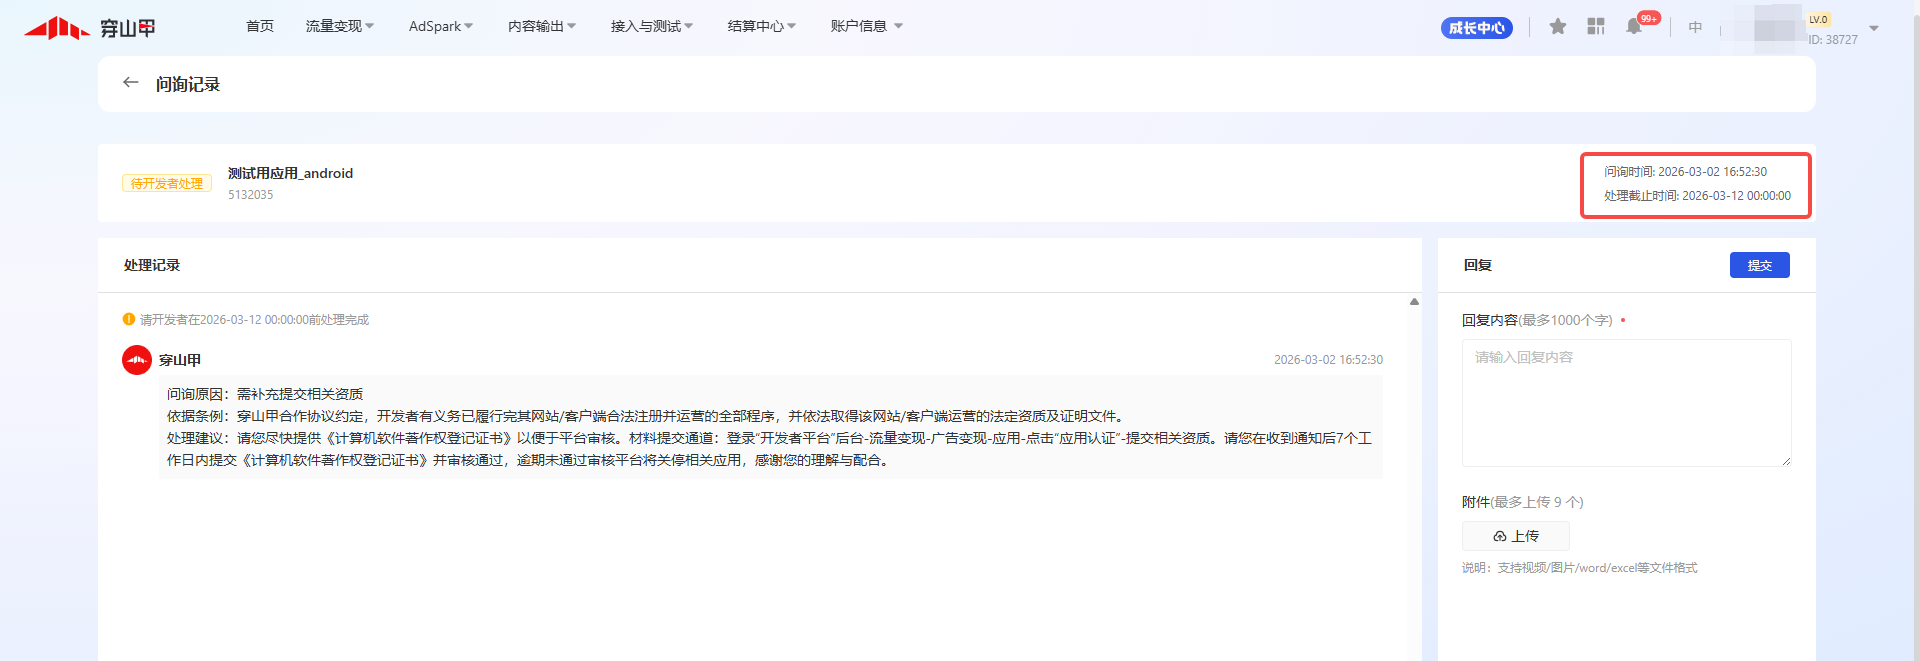
Task: Click the orange warning icon above message
Action: pos(129,320)
